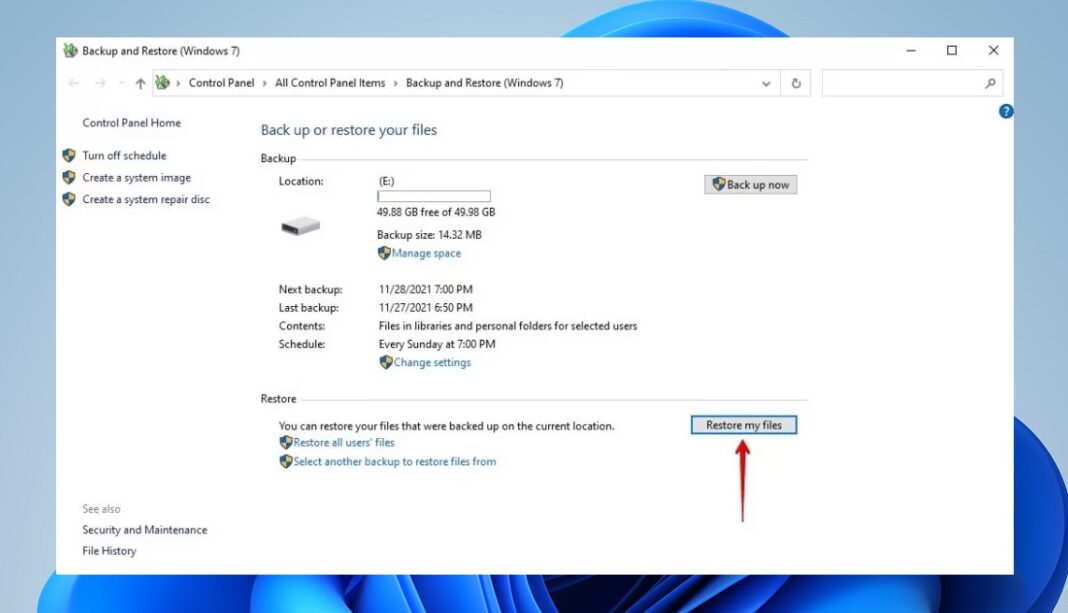Turn off the backup schedule
This screenshot has width=1068, height=613.
tap(125, 155)
